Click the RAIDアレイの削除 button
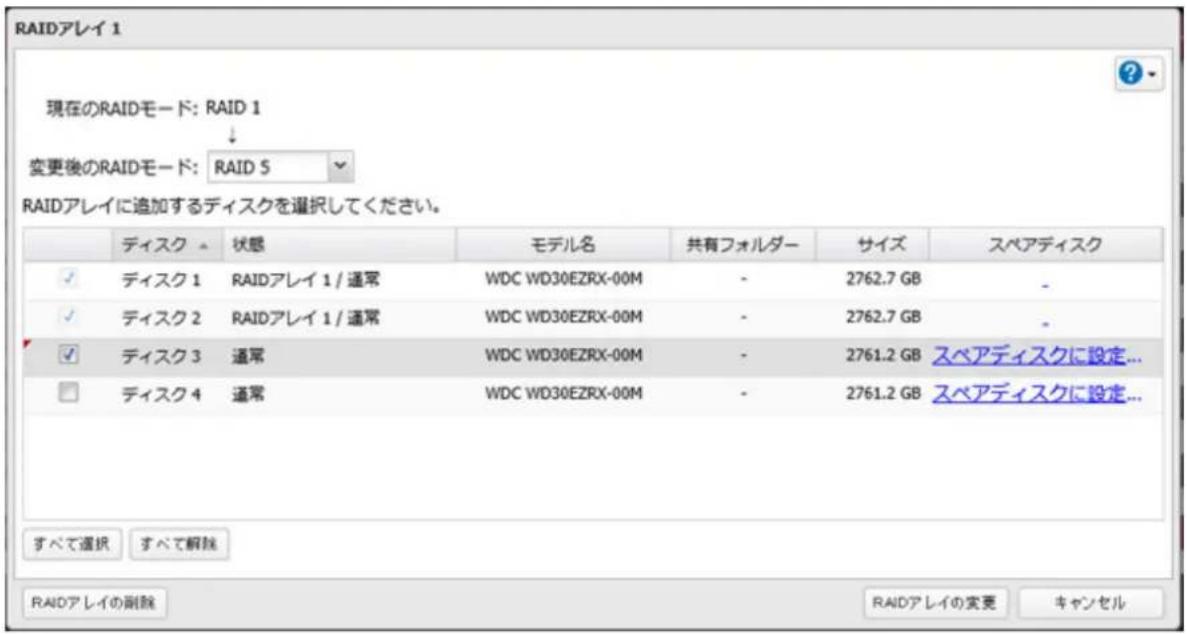The height and width of the screenshot is (634, 1187). click(95, 603)
